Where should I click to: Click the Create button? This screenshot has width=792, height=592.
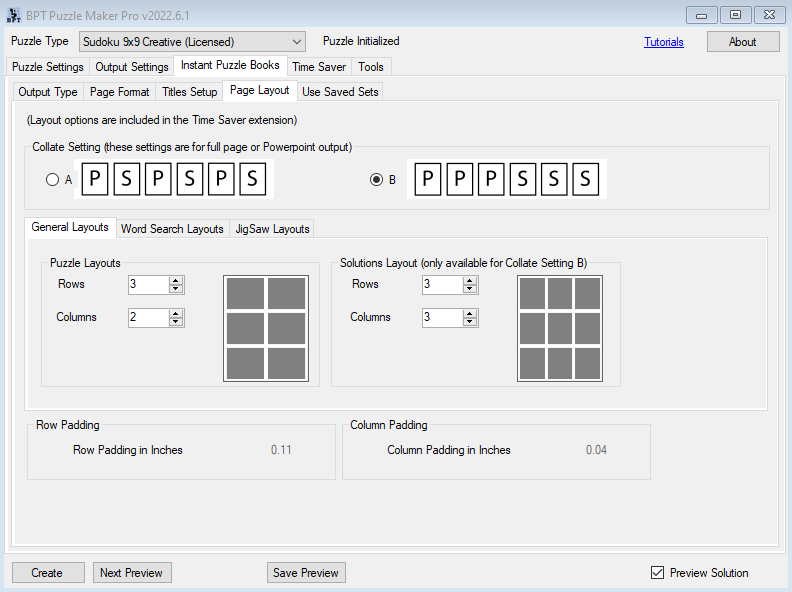coord(47,572)
